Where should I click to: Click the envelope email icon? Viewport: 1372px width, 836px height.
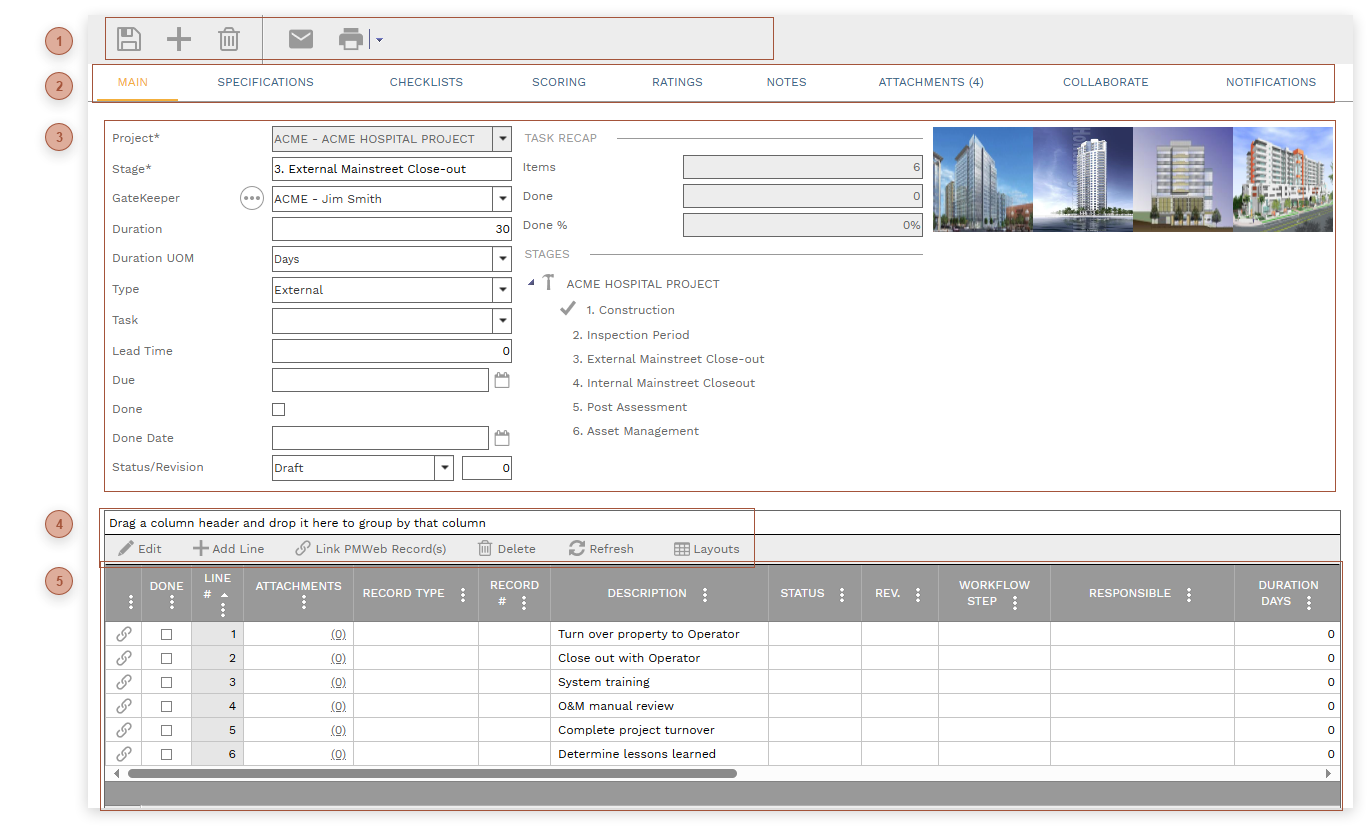click(x=301, y=39)
